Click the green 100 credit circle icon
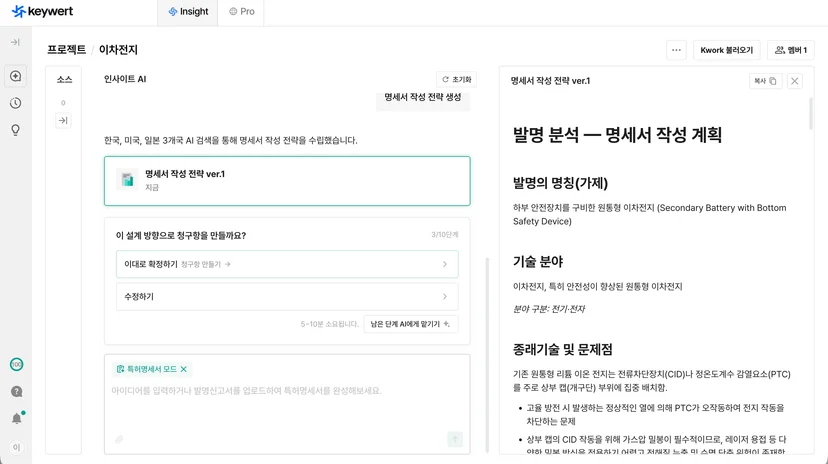This screenshot has width=828, height=464. click(x=16, y=364)
